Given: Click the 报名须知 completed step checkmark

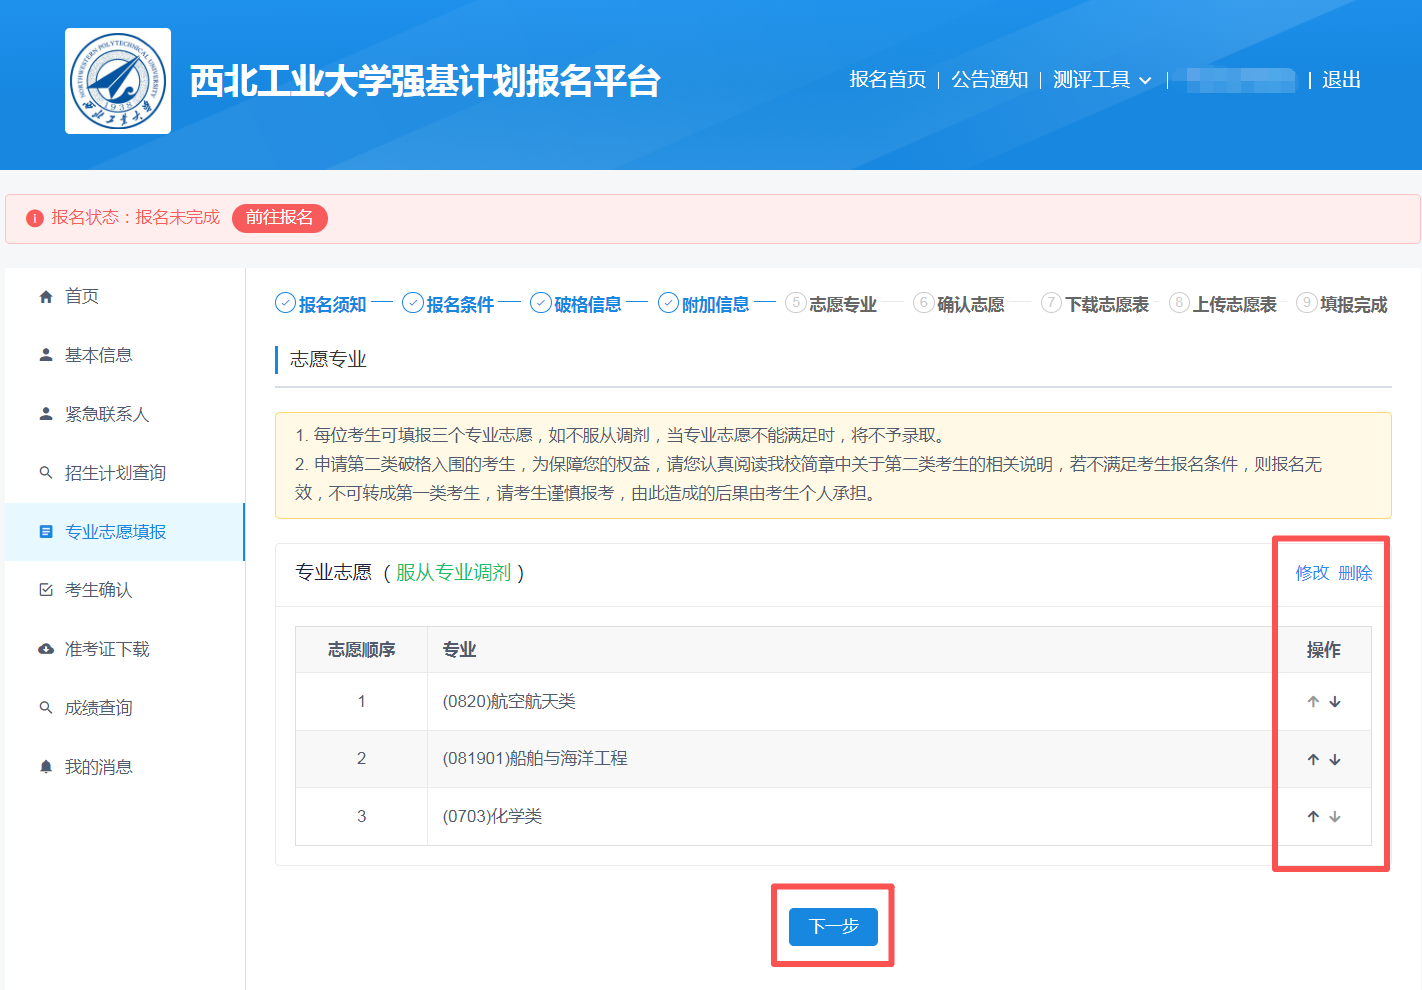Looking at the screenshot, I should [x=285, y=303].
